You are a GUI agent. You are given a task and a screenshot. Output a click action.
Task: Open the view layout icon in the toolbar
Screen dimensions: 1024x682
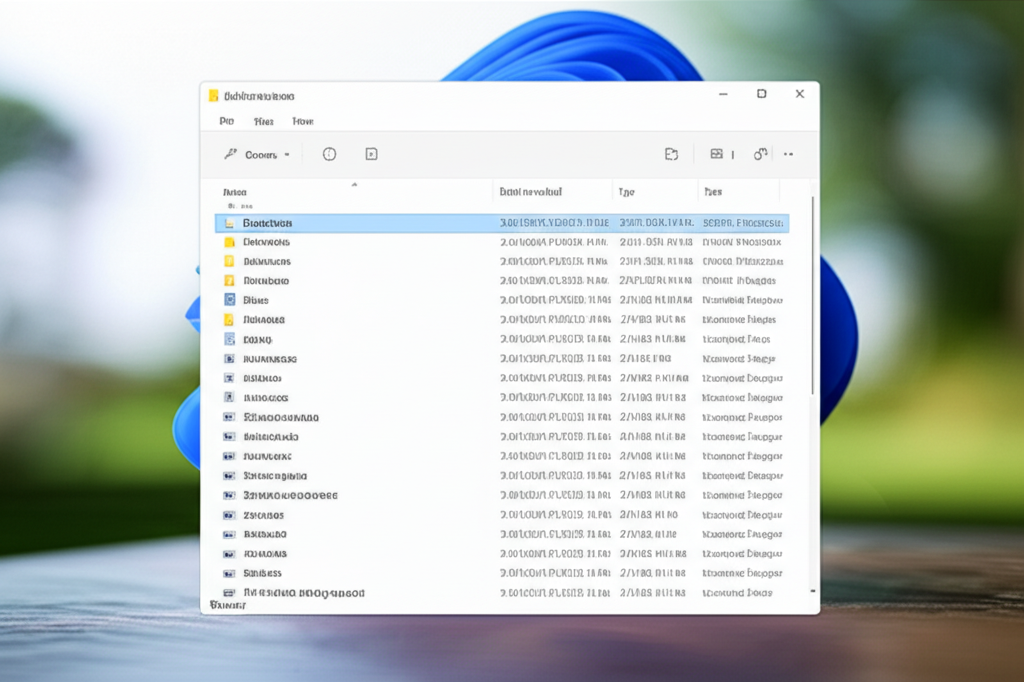(716, 154)
